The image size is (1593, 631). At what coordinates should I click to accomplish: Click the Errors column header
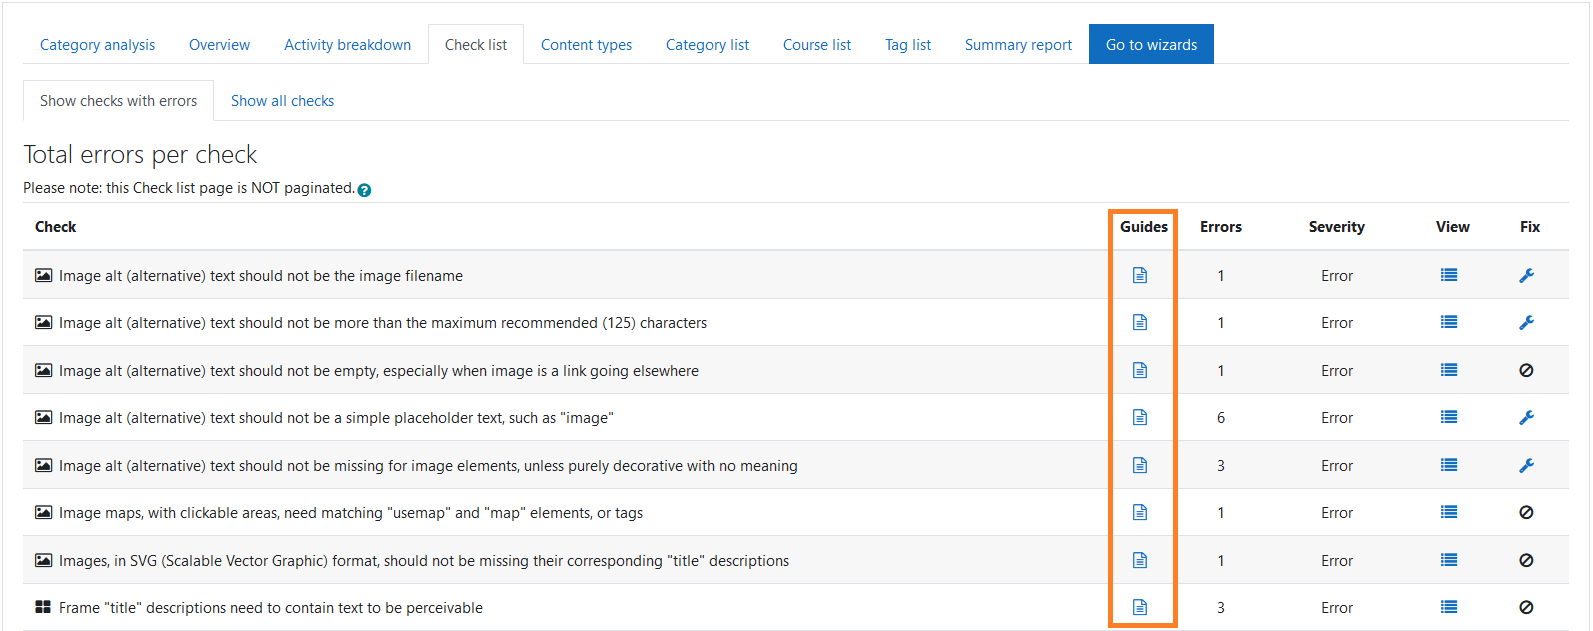pyautogui.click(x=1221, y=227)
